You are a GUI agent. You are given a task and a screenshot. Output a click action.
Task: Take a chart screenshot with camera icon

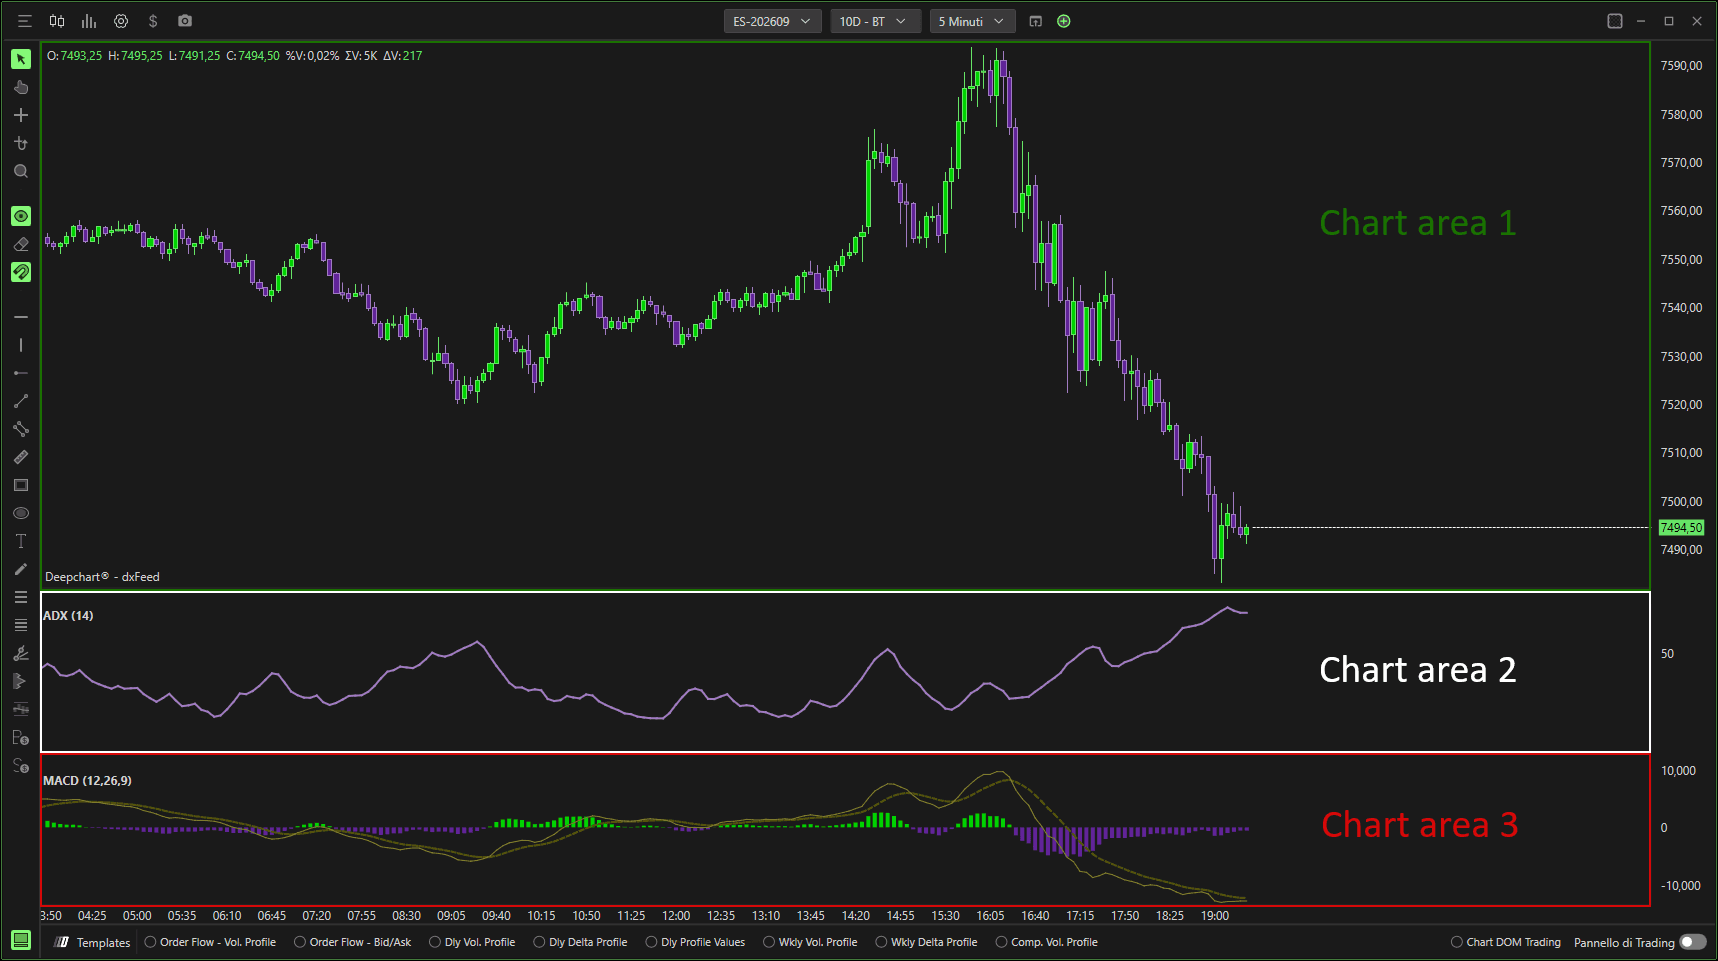(x=185, y=21)
